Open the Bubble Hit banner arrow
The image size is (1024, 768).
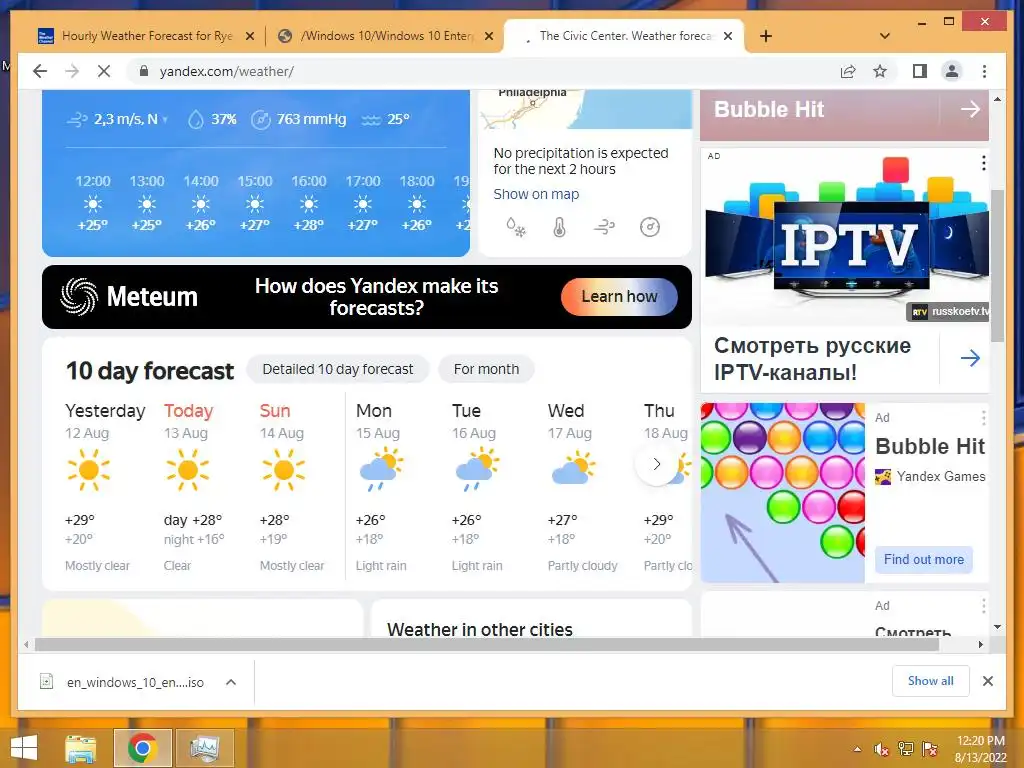[x=970, y=109]
